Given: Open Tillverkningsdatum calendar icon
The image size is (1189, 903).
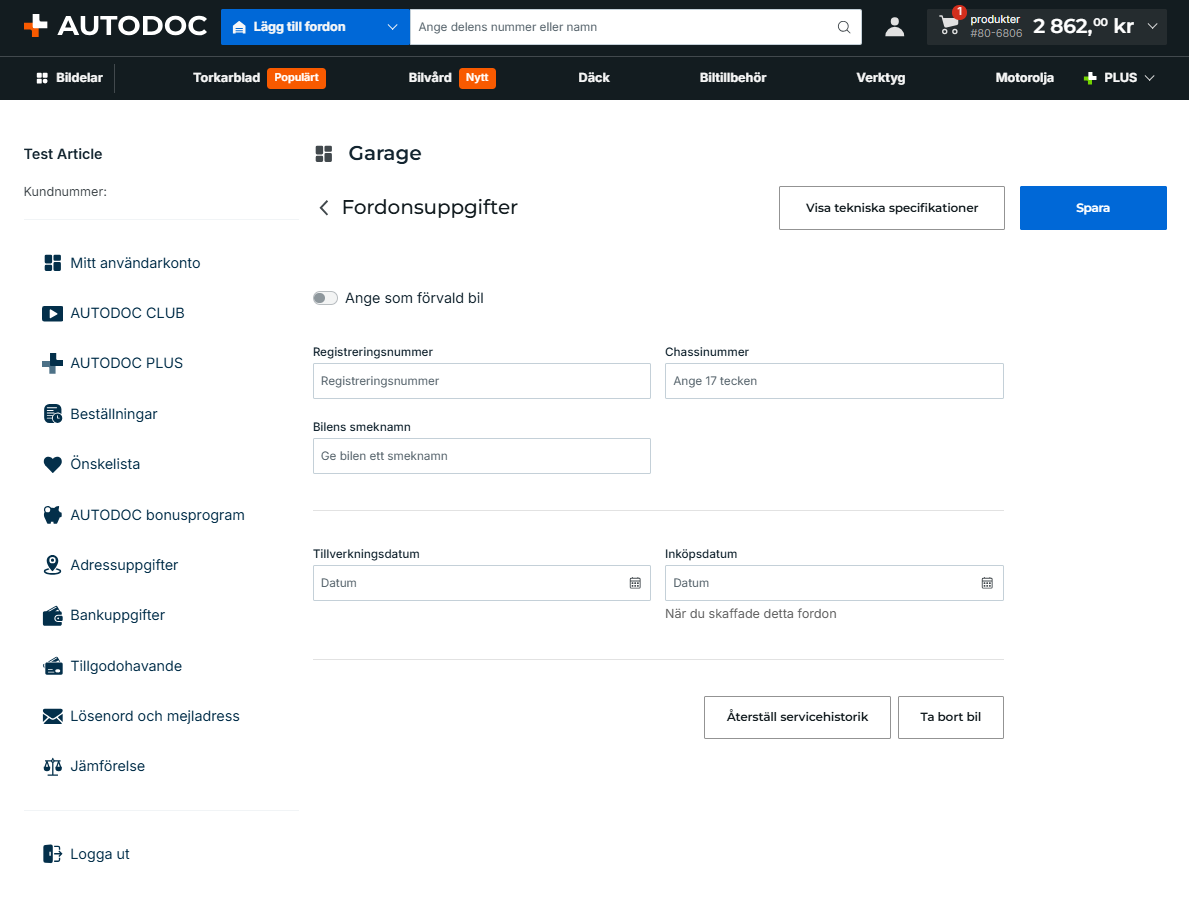Looking at the screenshot, I should [x=635, y=583].
